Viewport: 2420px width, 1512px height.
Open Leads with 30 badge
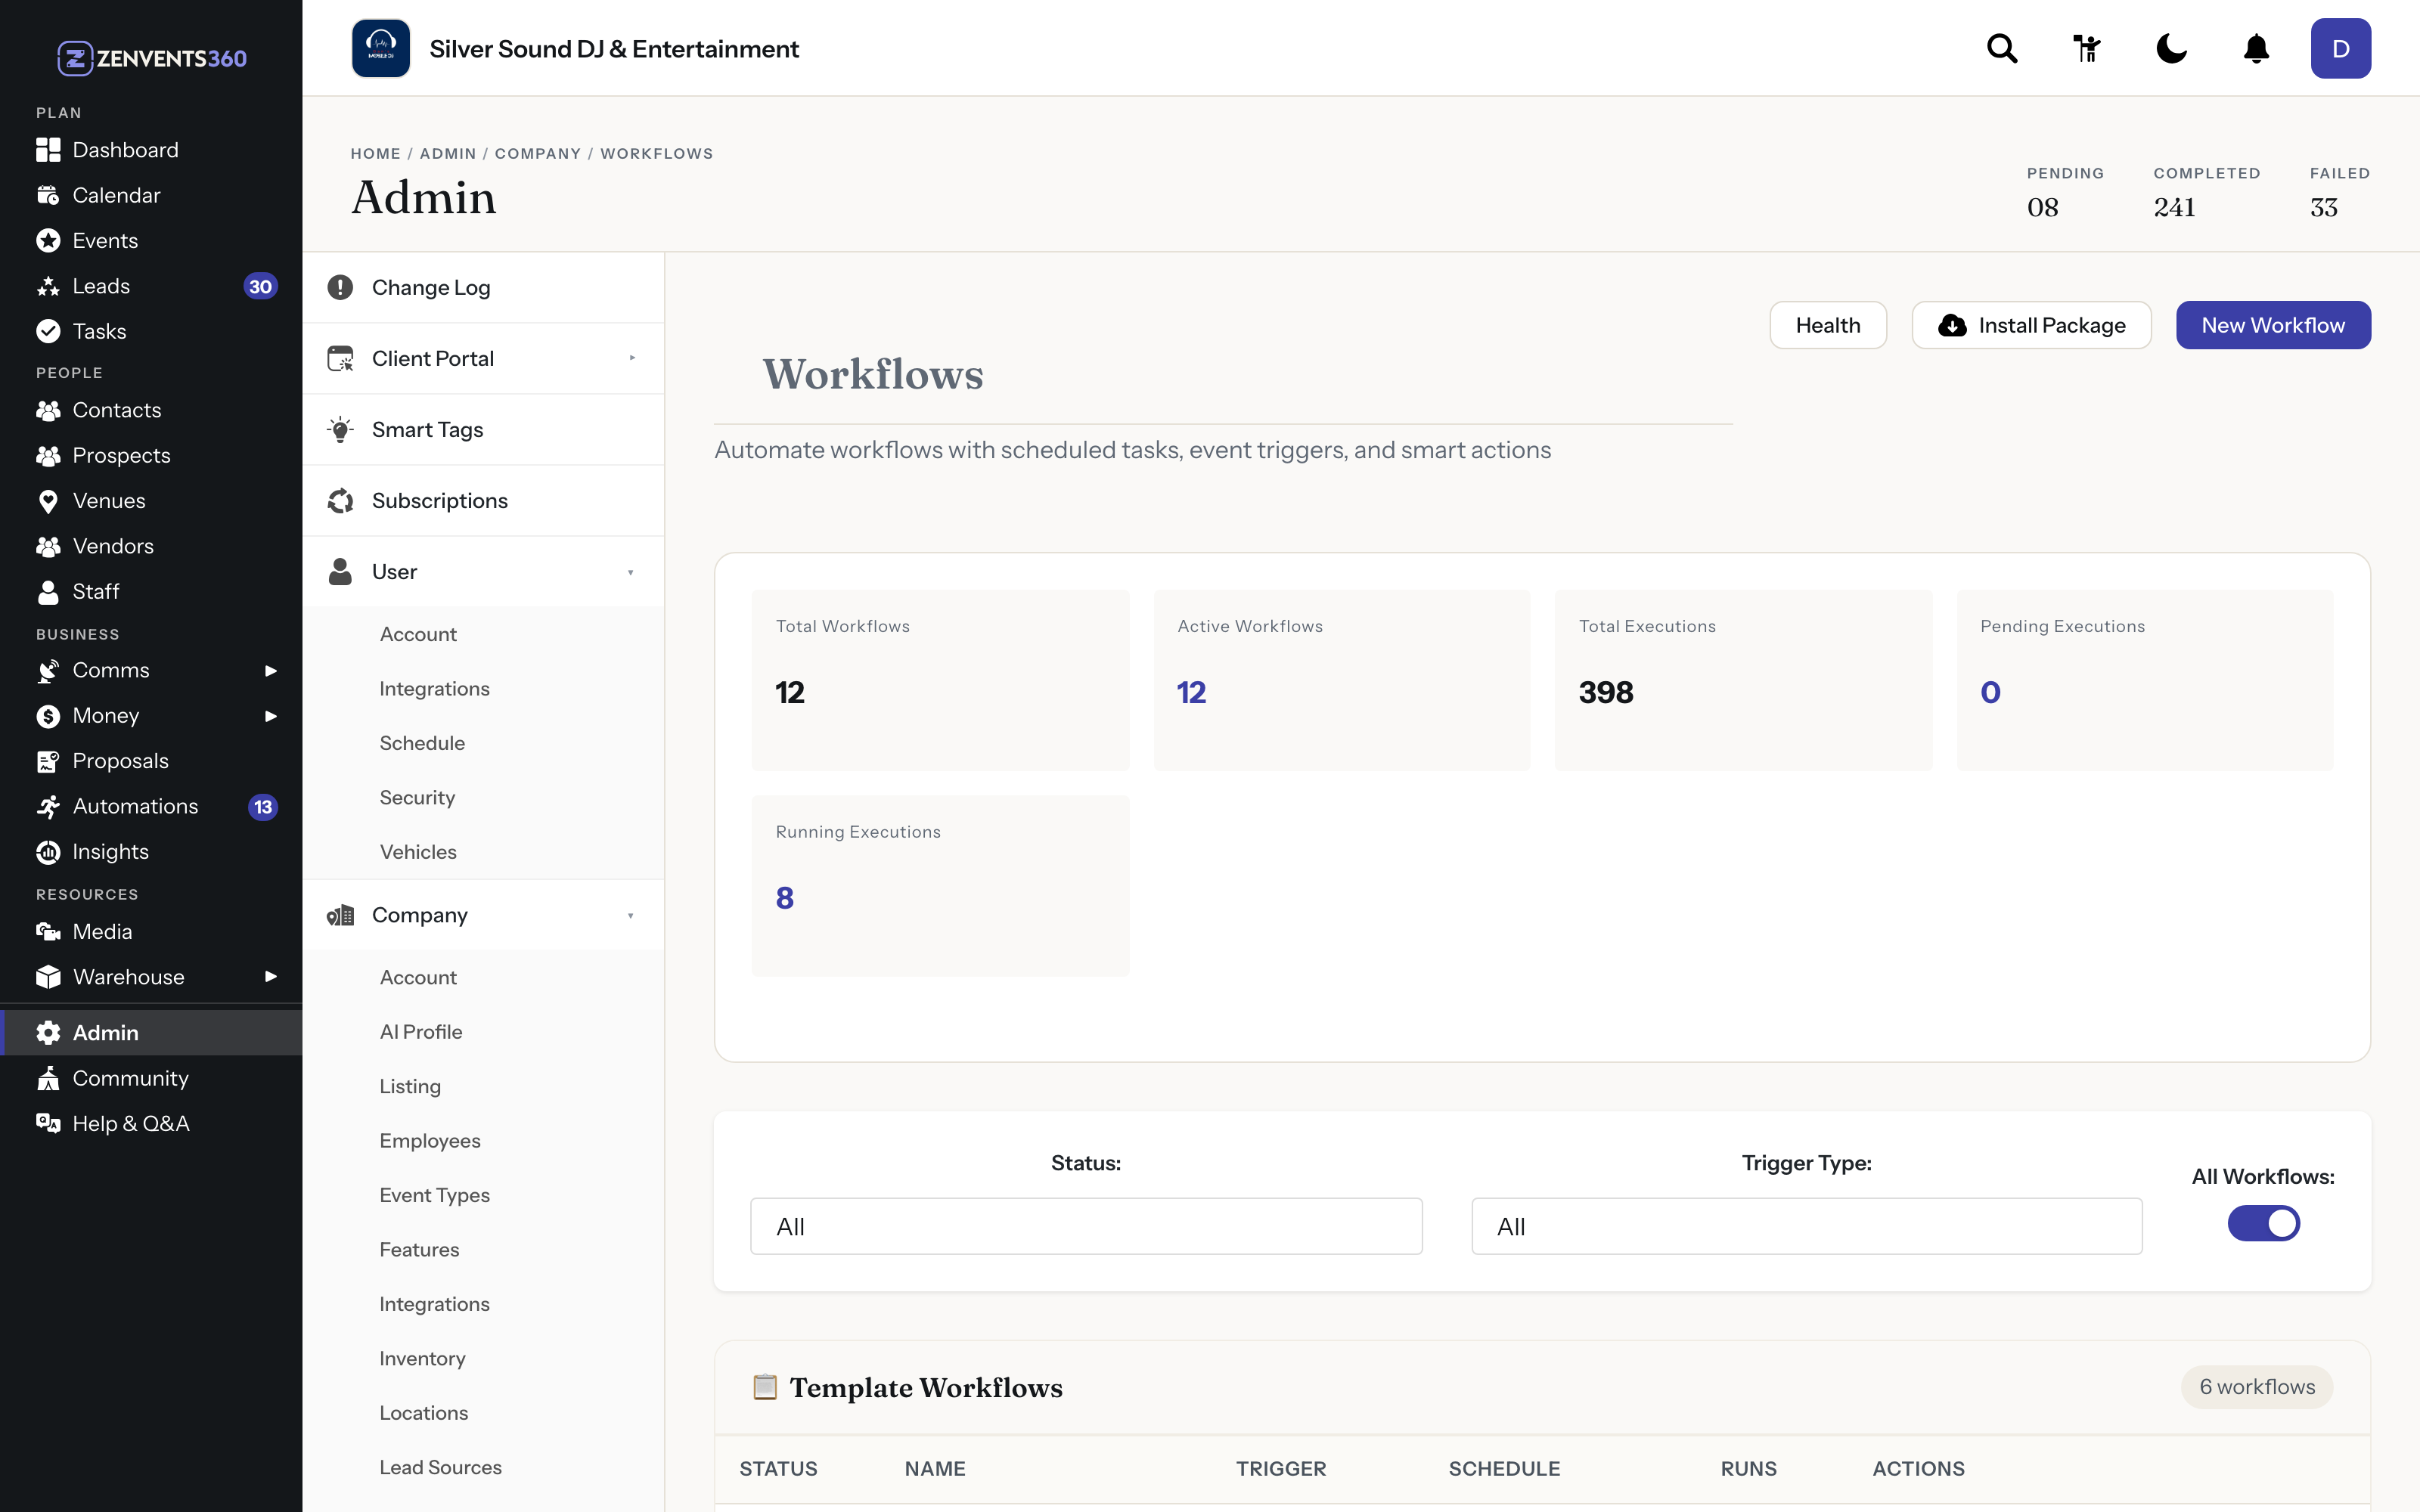[x=151, y=286]
